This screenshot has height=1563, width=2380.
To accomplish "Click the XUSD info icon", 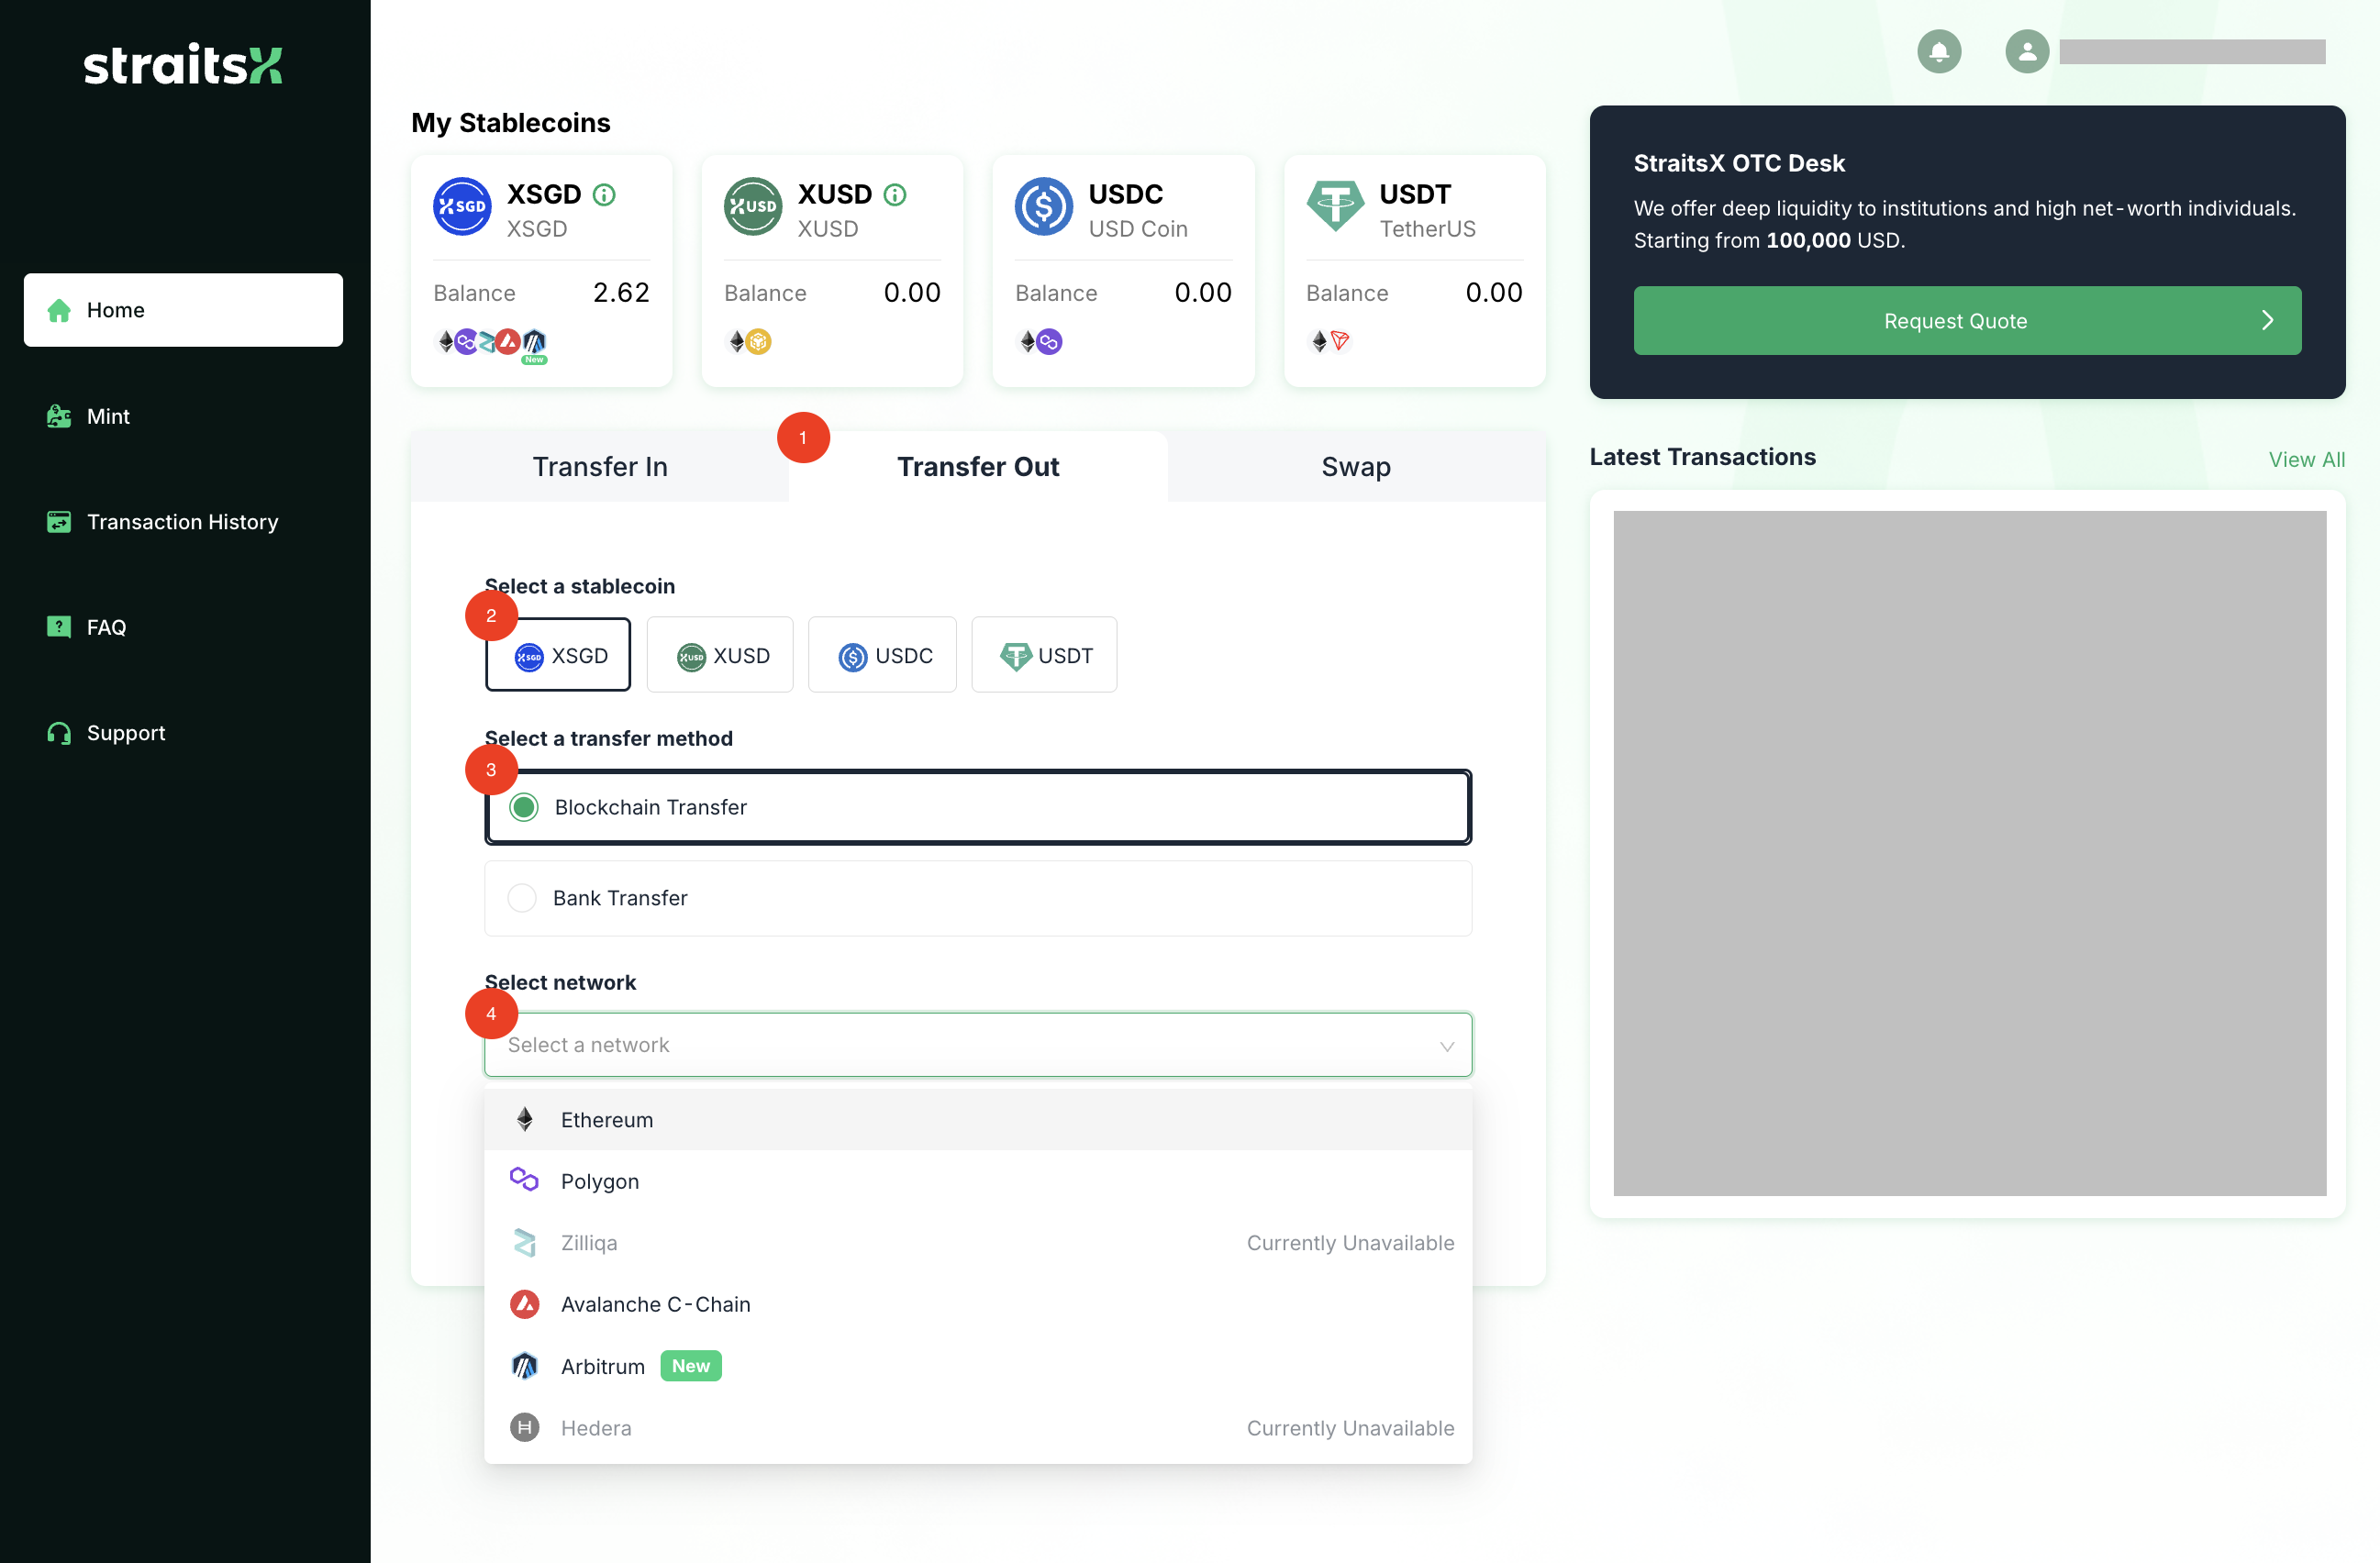I will point(895,195).
